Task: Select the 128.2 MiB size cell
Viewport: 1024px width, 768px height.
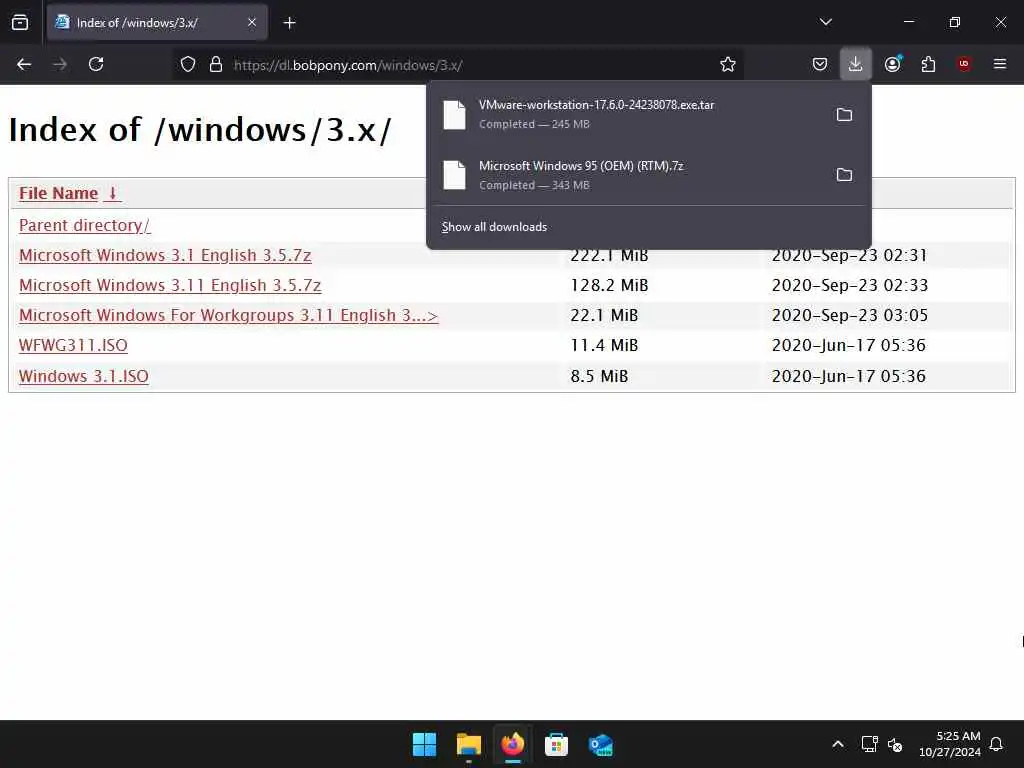Action: coord(609,285)
